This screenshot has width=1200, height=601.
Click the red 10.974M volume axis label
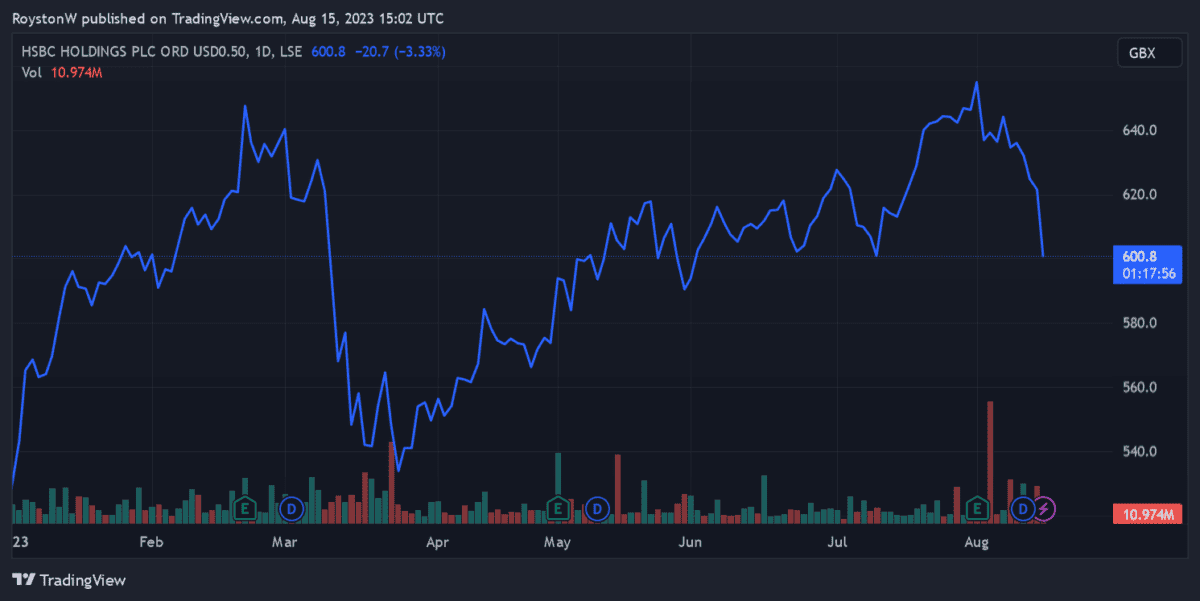(x=1146, y=514)
